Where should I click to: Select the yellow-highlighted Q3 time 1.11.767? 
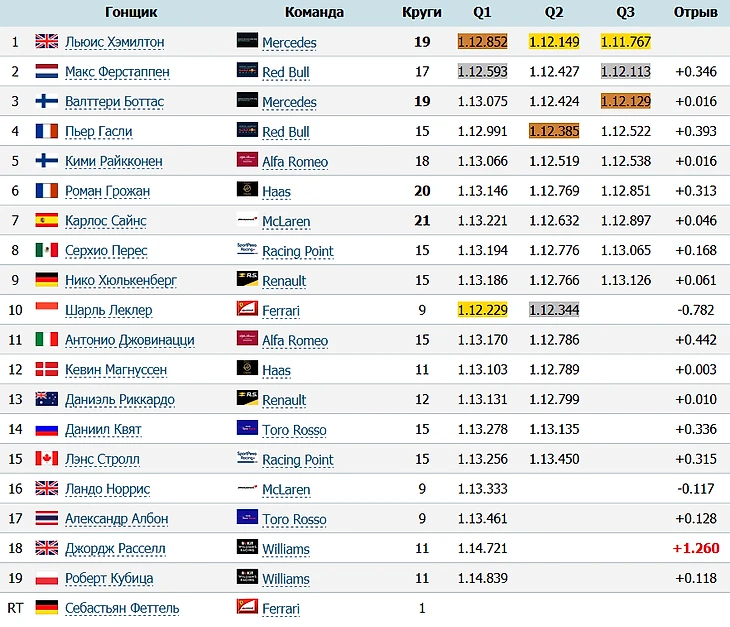pyautogui.click(x=625, y=42)
